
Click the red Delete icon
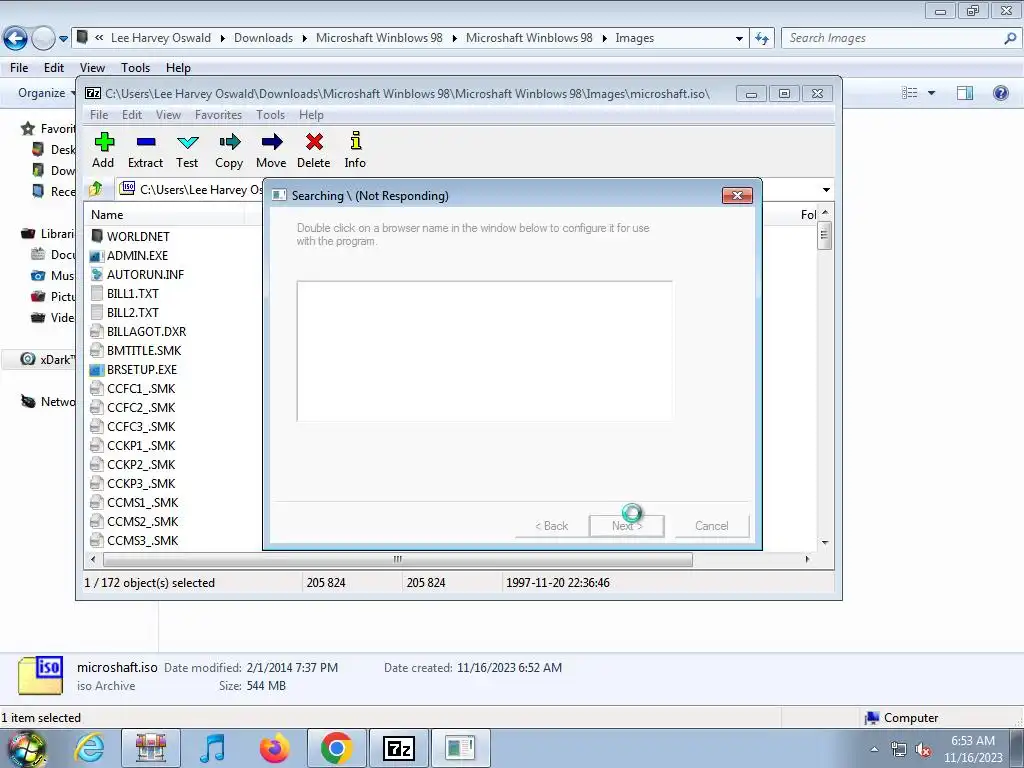pos(313,150)
